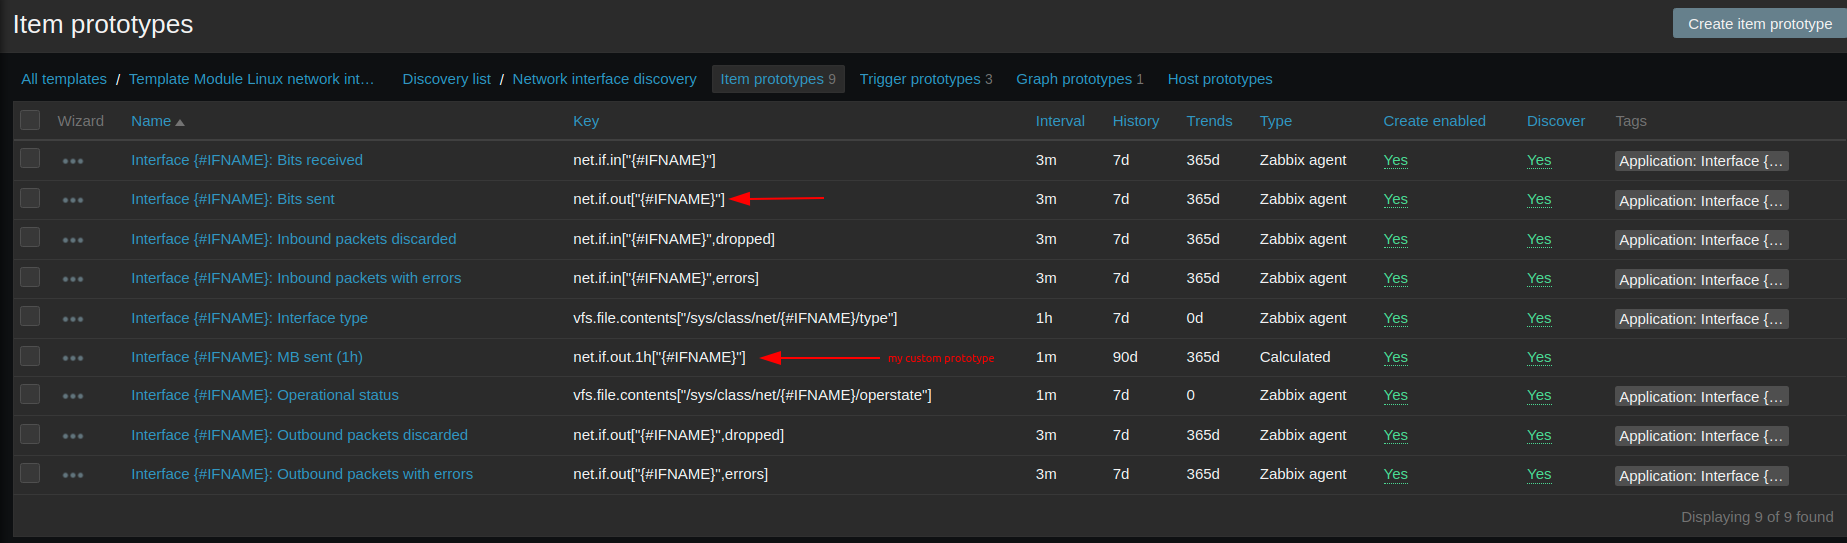Open wizard menu for Outbound packets with errors
Image resolution: width=1847 pixels, height=543 pixels.
73,475
